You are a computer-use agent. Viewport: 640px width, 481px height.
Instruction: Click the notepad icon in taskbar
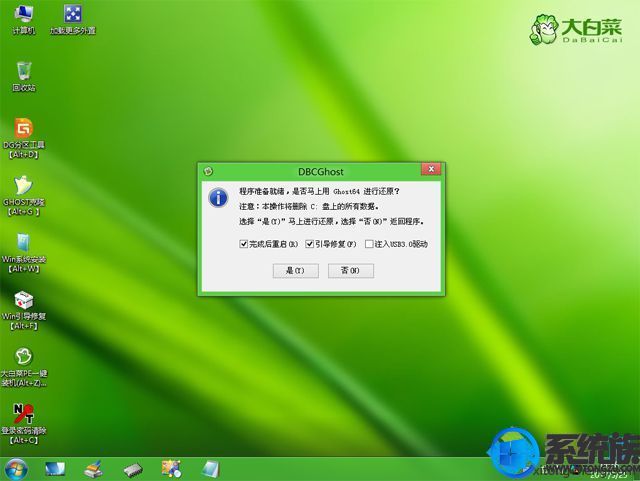pyautogui.click(x=211, y=469)
